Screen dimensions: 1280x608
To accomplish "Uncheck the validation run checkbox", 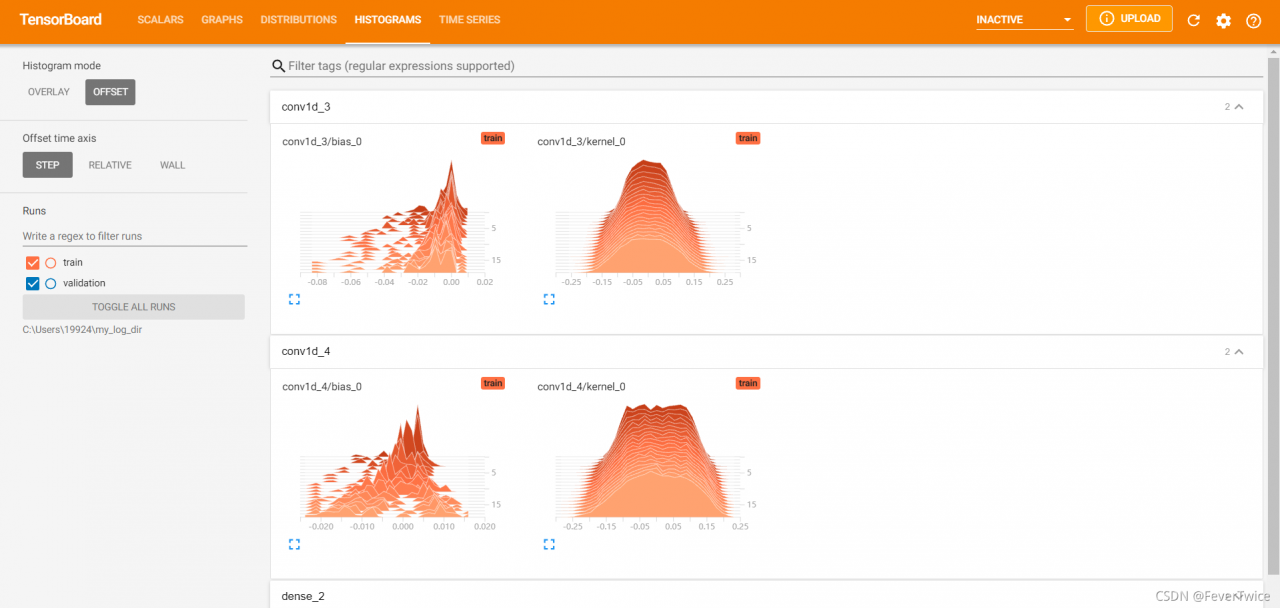I will [33, 283].
